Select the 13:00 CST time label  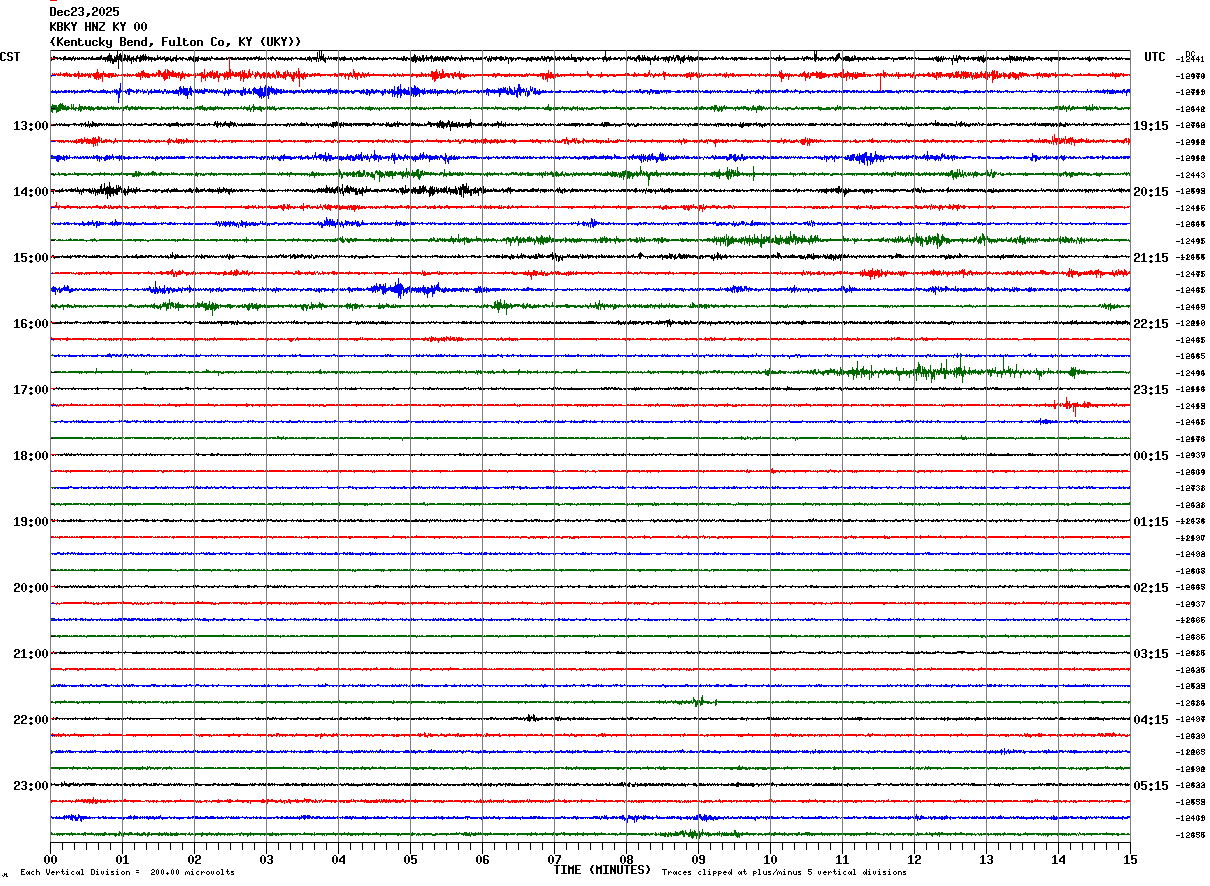[30, 126]
